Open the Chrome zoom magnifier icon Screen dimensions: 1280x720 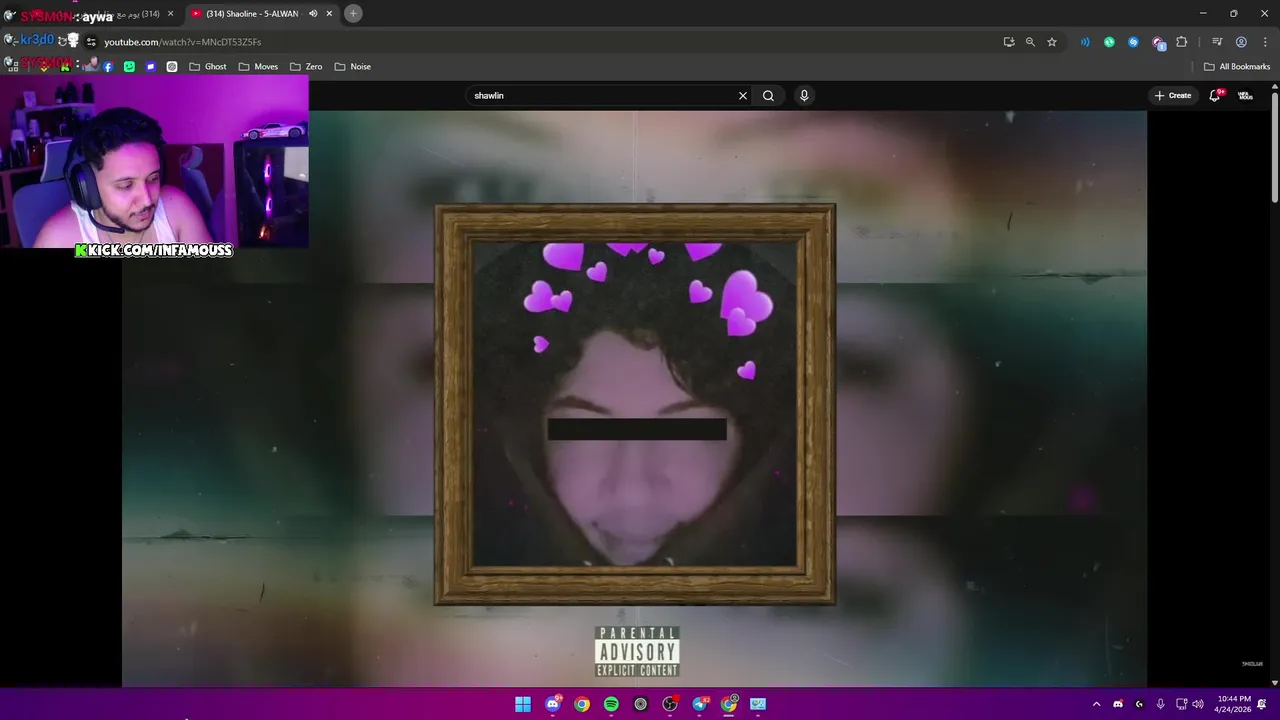click(1030, 42)
